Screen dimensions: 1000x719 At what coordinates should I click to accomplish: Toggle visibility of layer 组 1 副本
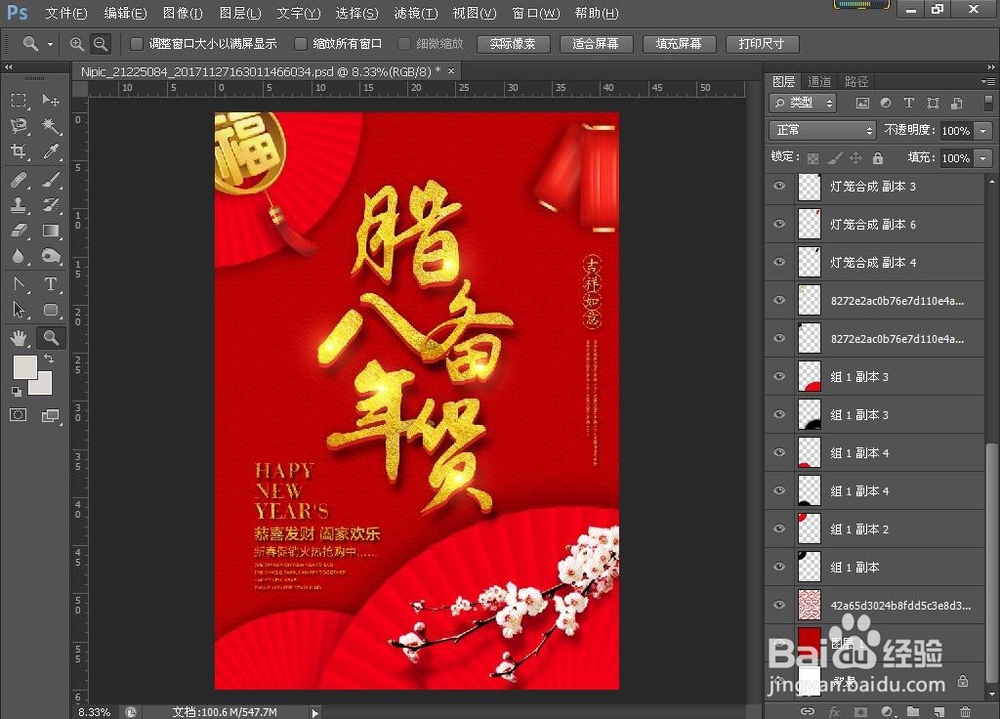point(779,567)
